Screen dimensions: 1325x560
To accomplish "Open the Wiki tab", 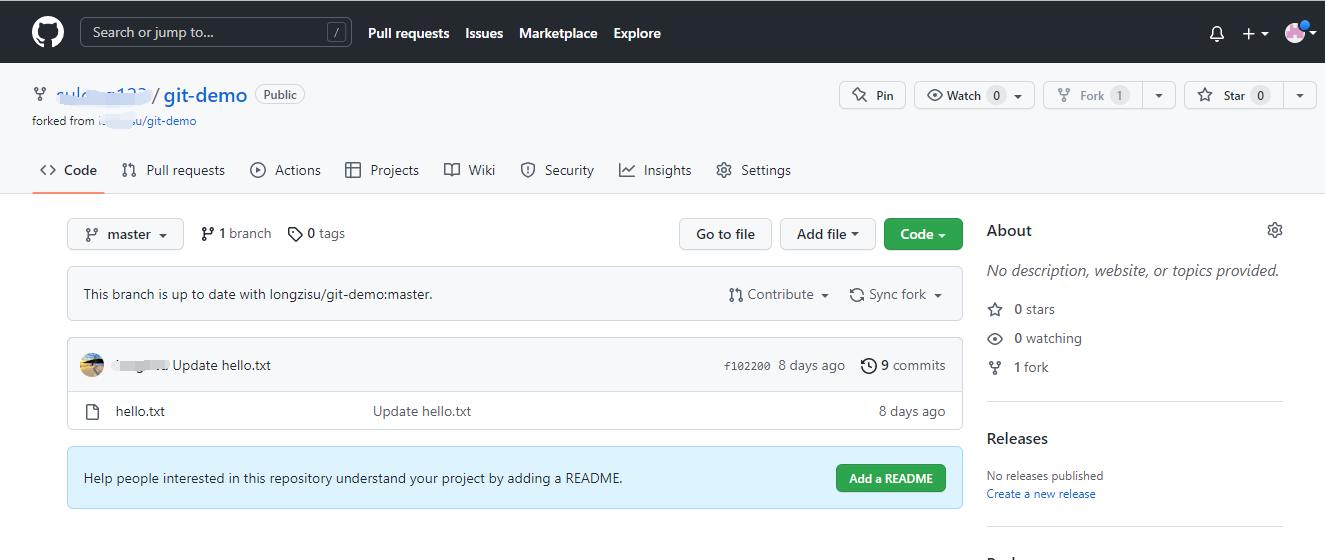I will [x=469, y=170].
